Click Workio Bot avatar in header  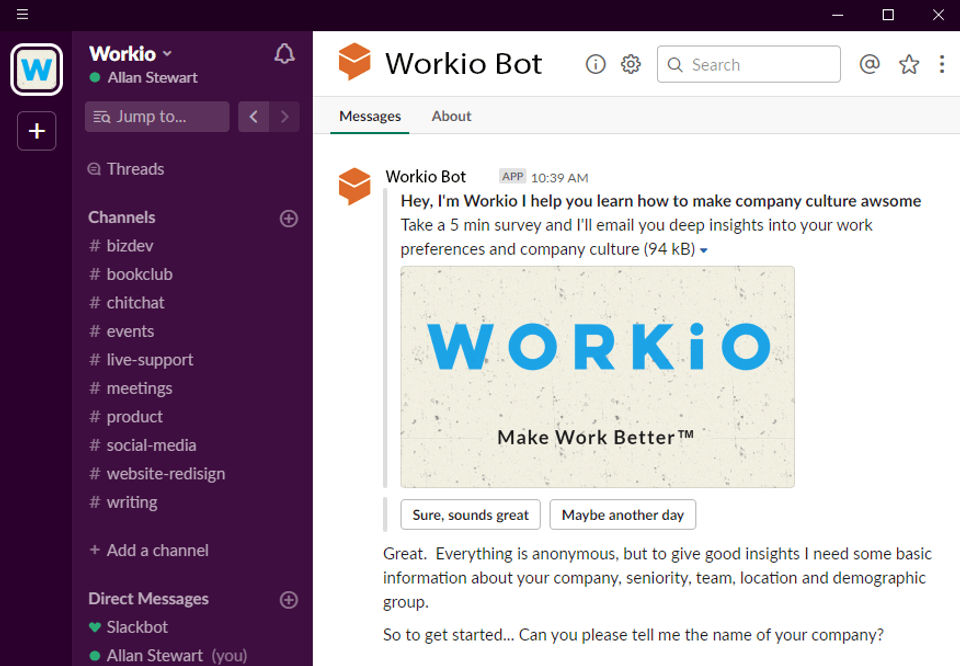[x=354, y=61]
